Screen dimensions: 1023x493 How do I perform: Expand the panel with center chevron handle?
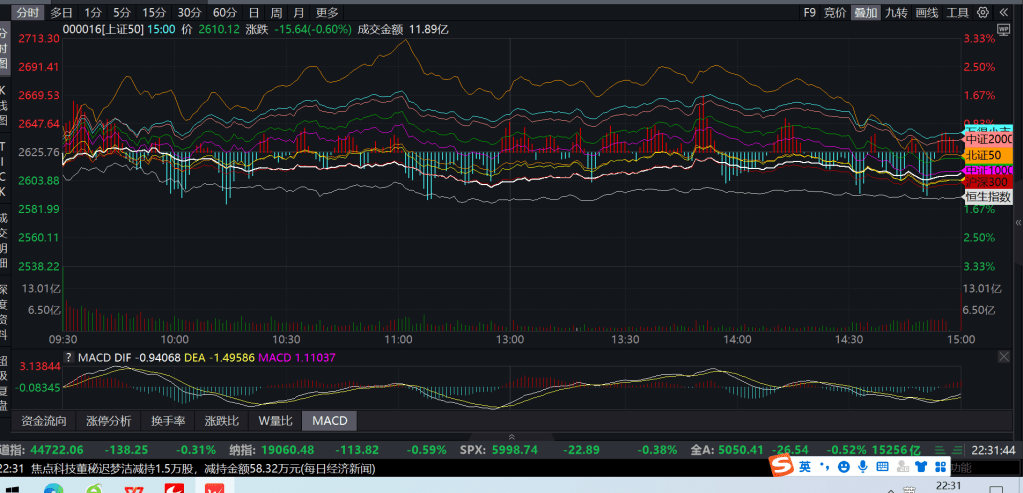coord(511,436)
